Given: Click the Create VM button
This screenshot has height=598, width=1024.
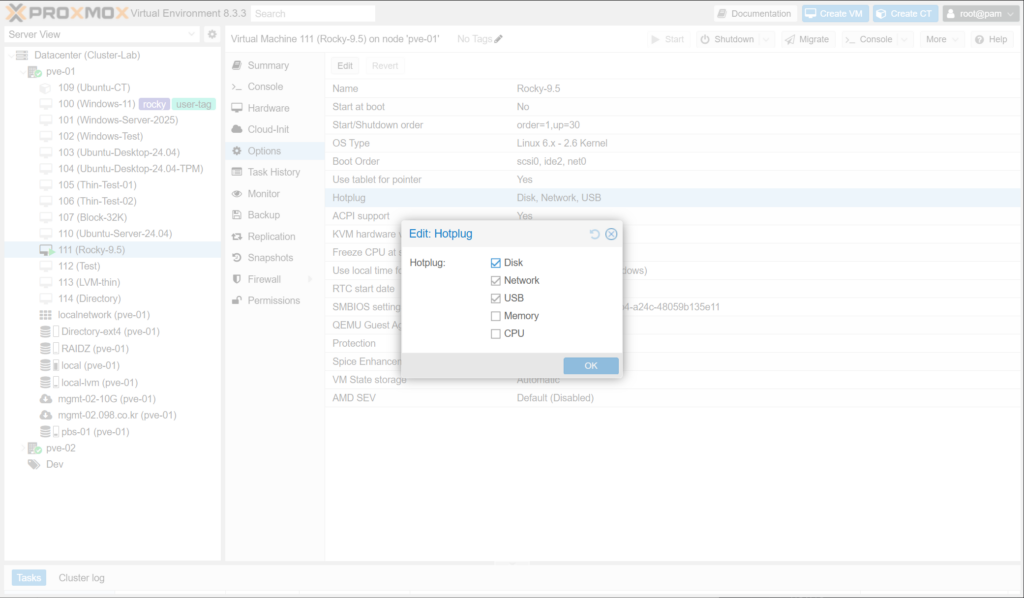Looking at the screenshot, I should pyautogui.click(x=834, y=14).
